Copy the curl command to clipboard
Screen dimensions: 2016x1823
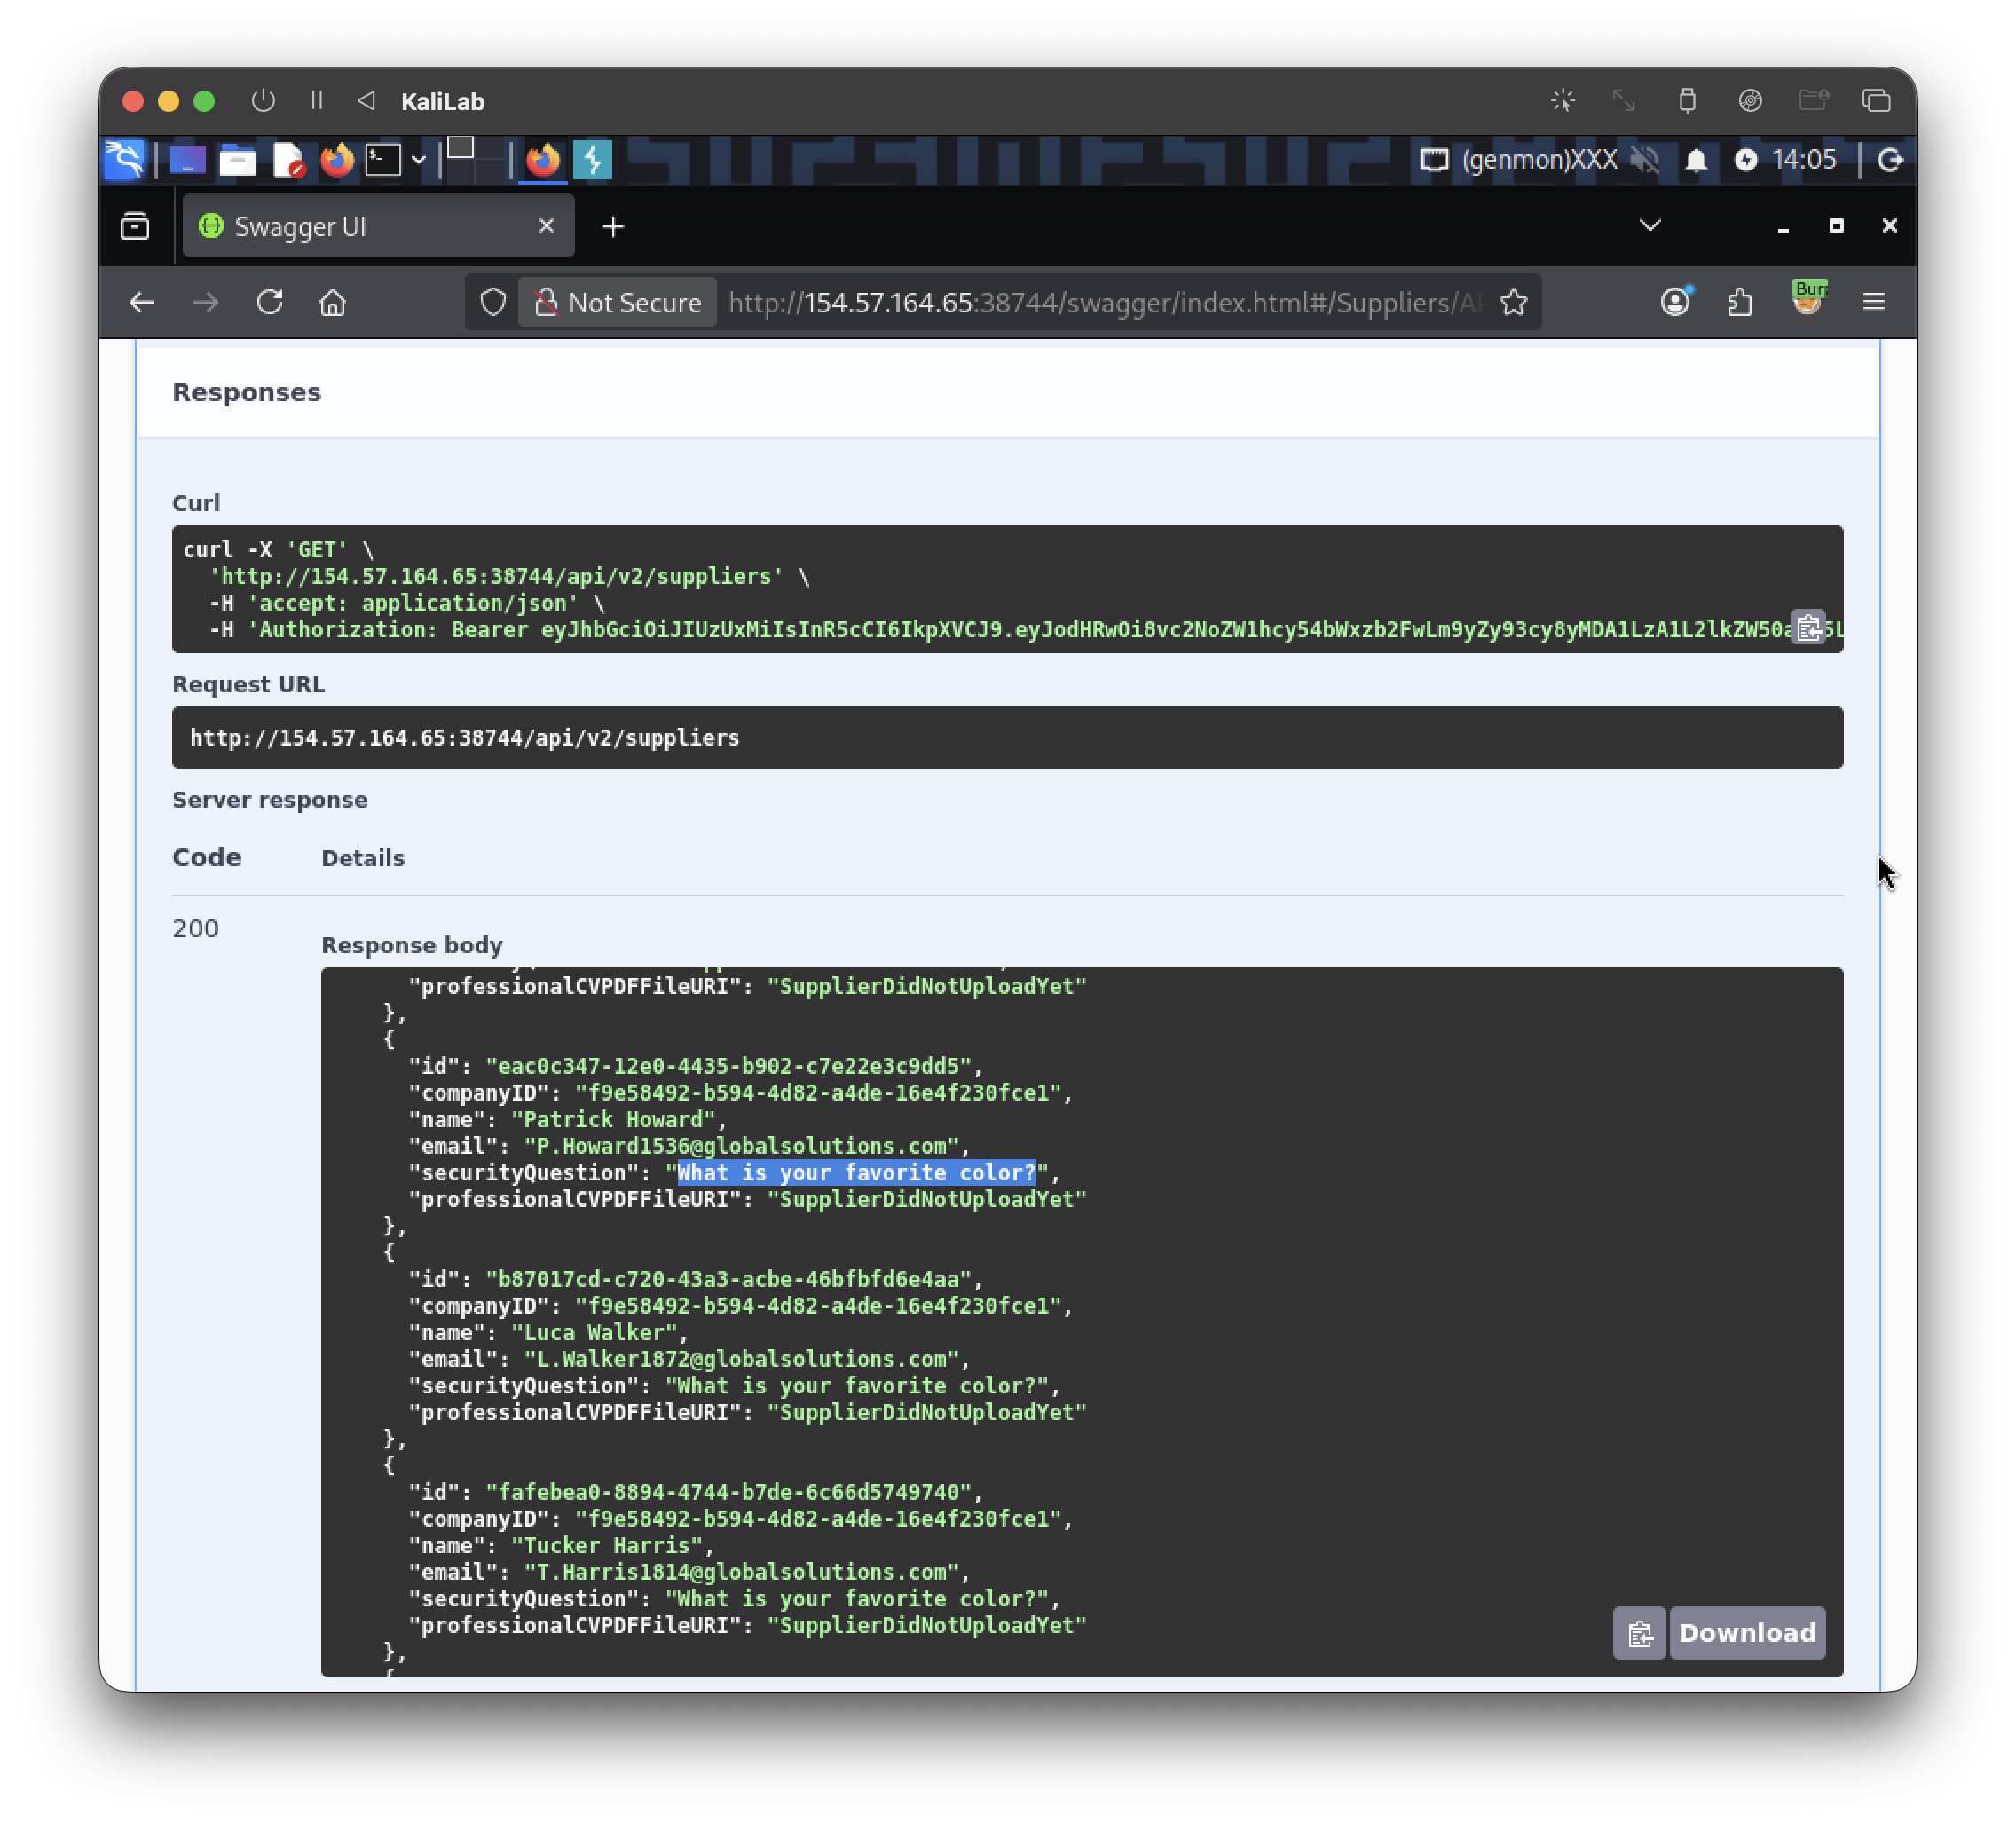(1808, 628)
